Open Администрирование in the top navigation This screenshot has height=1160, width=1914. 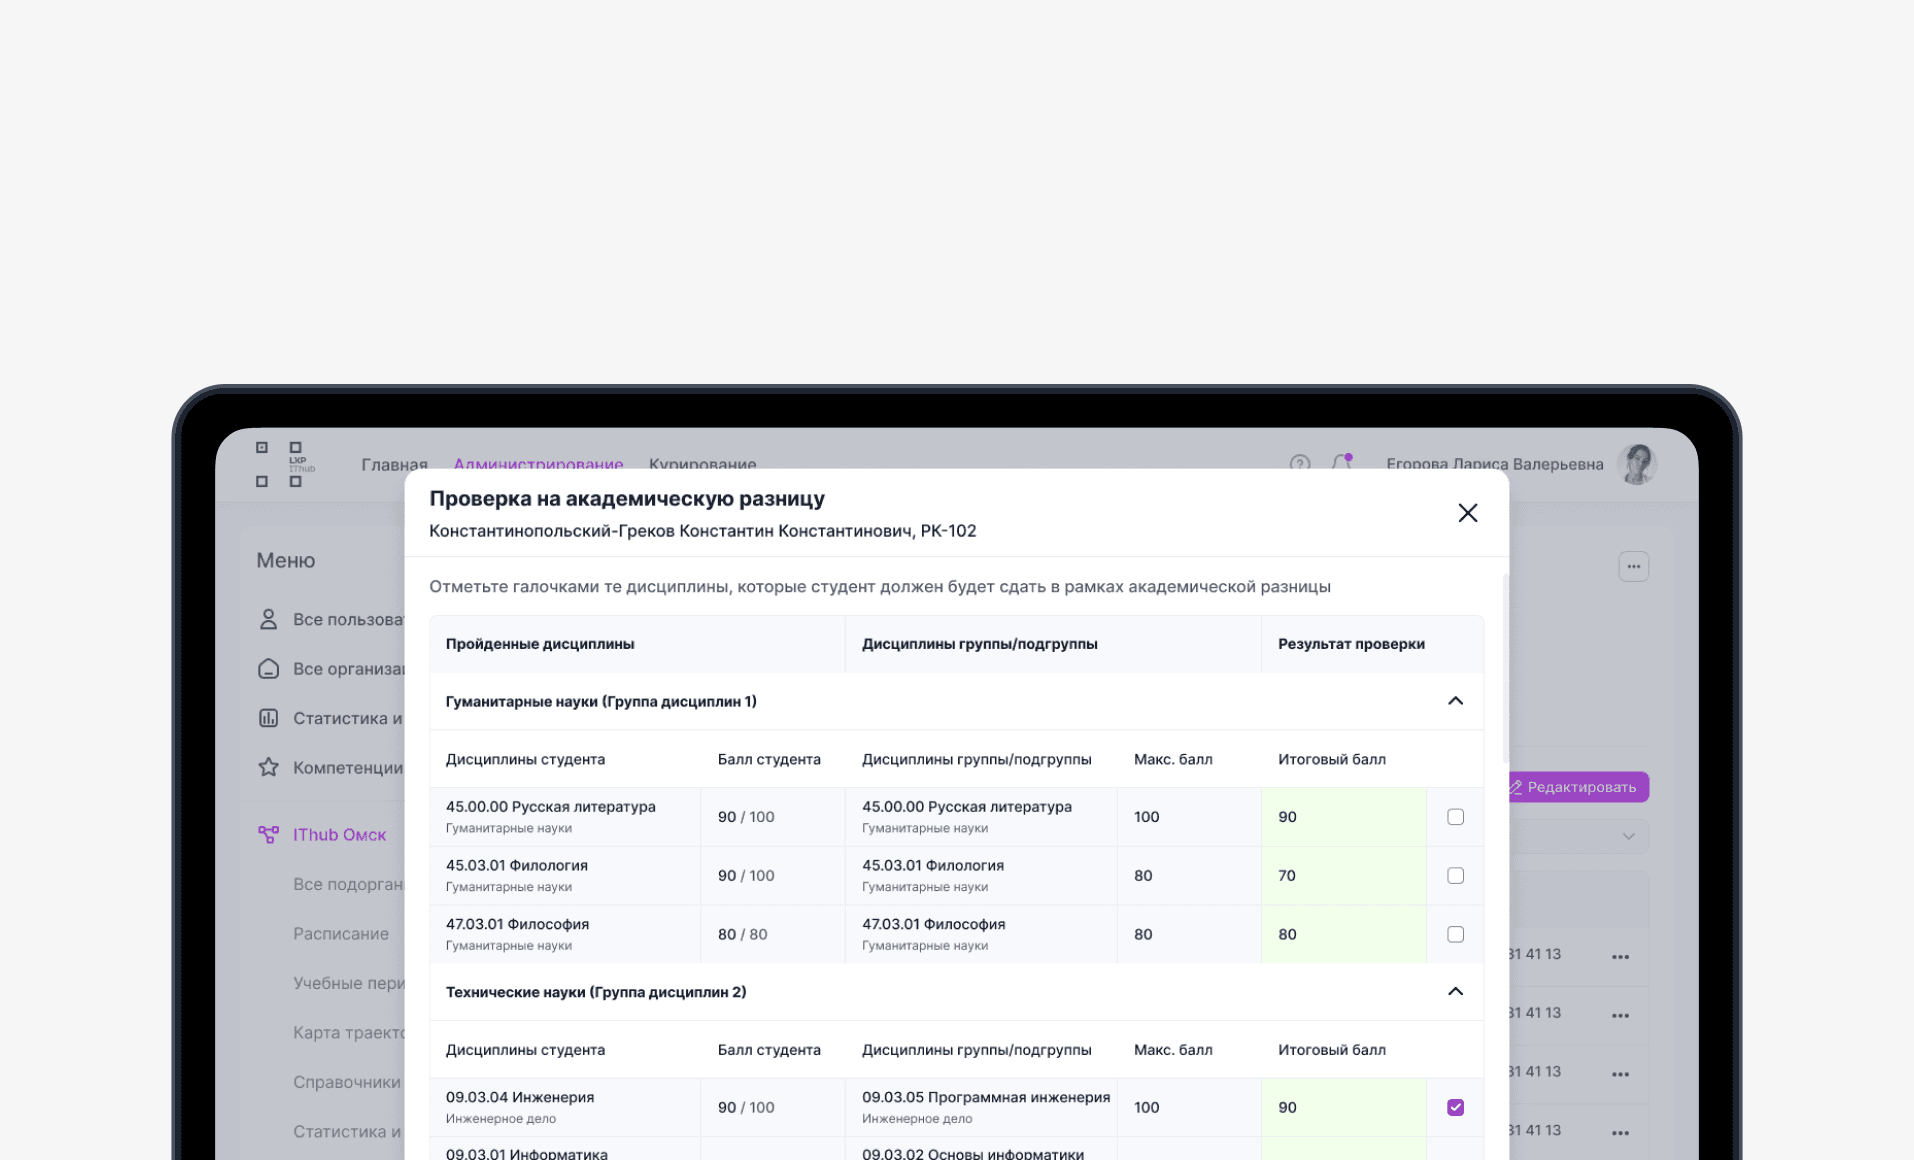(538, 464)
